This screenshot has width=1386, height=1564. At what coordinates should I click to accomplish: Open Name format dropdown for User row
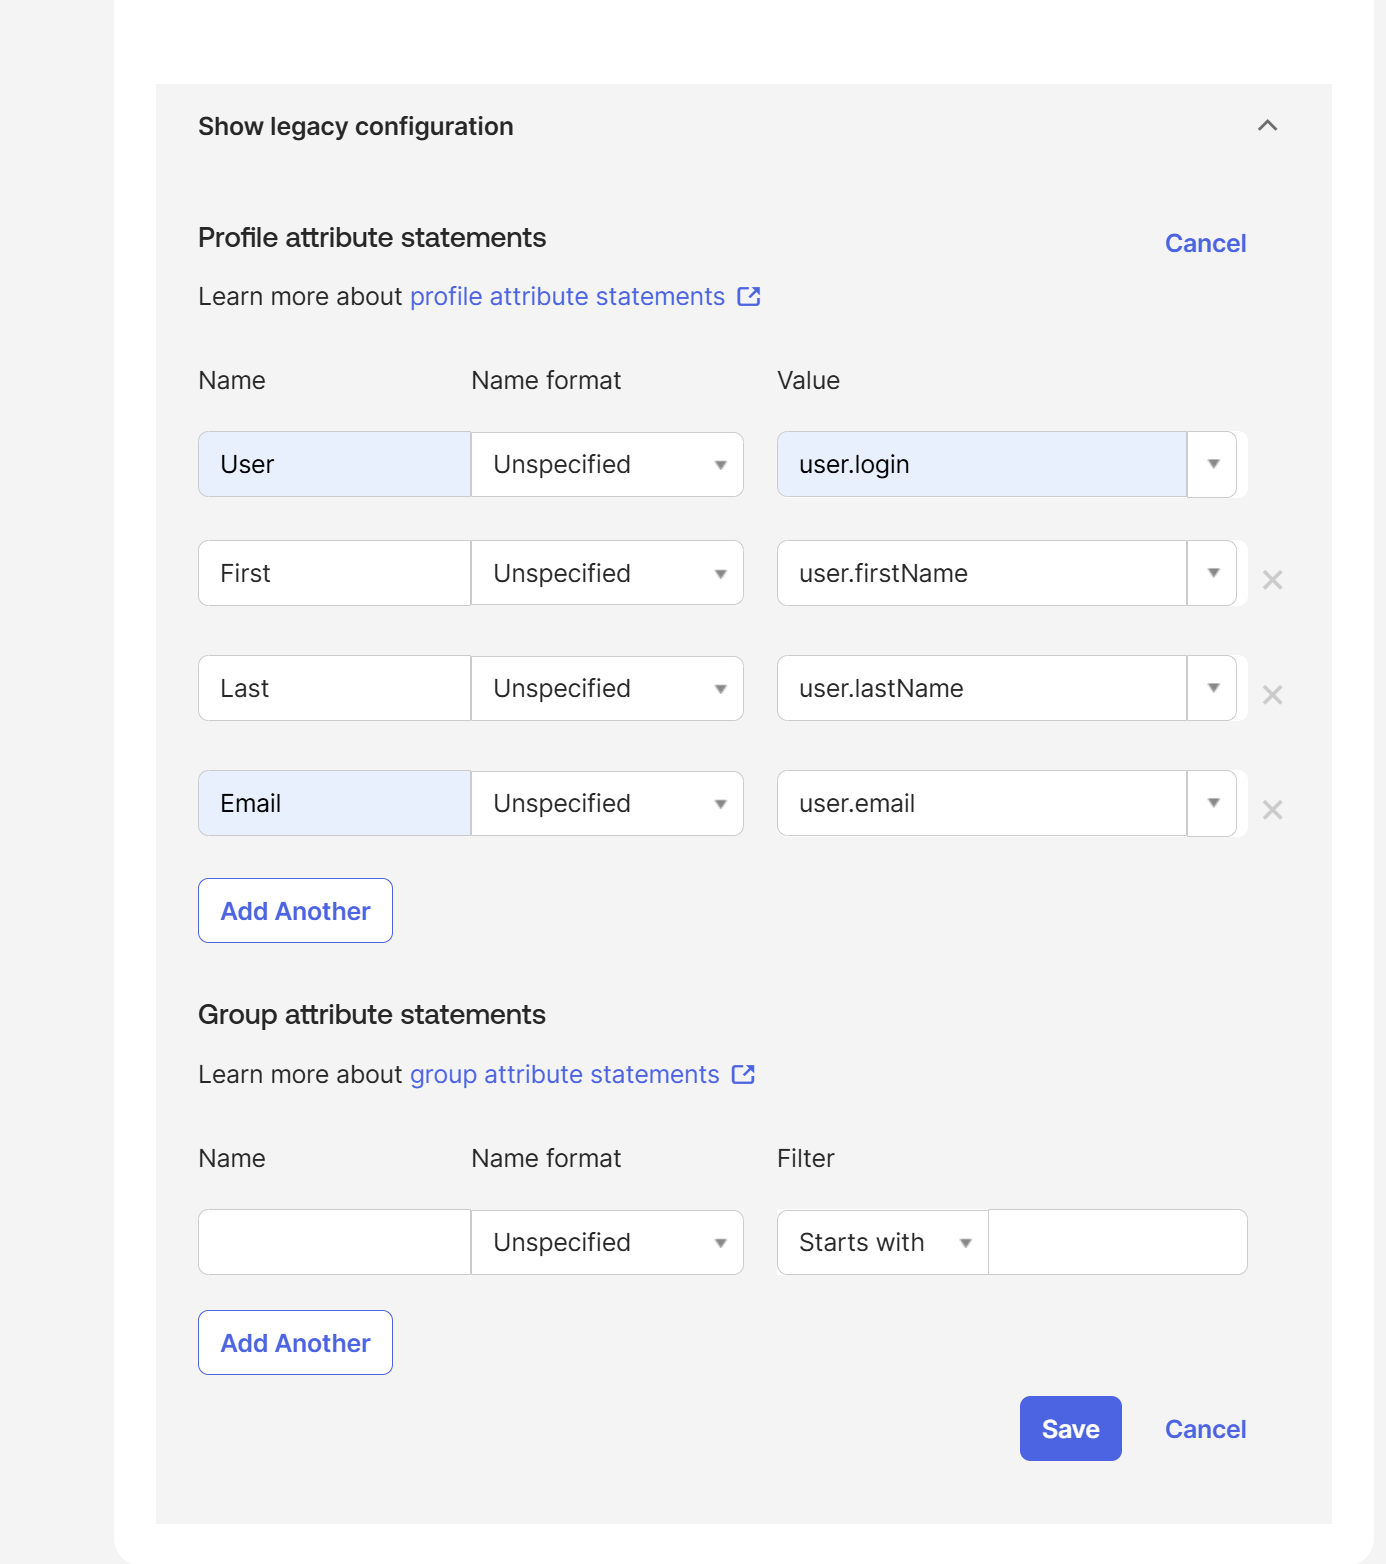[607, 464]
